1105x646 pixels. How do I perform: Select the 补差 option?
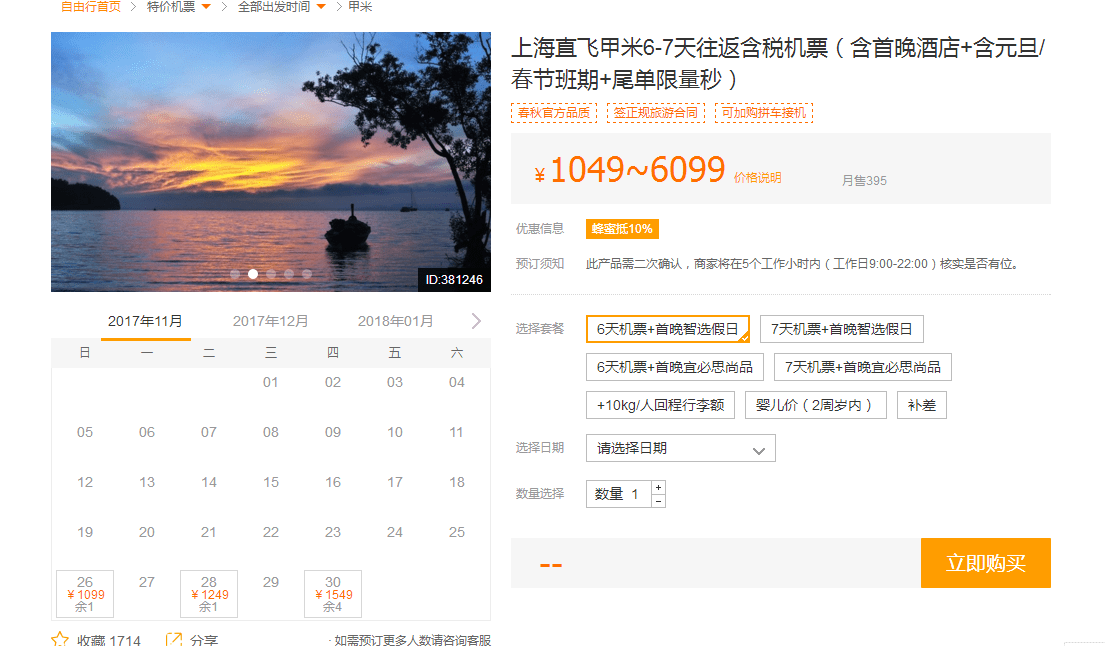click(922, 405)
